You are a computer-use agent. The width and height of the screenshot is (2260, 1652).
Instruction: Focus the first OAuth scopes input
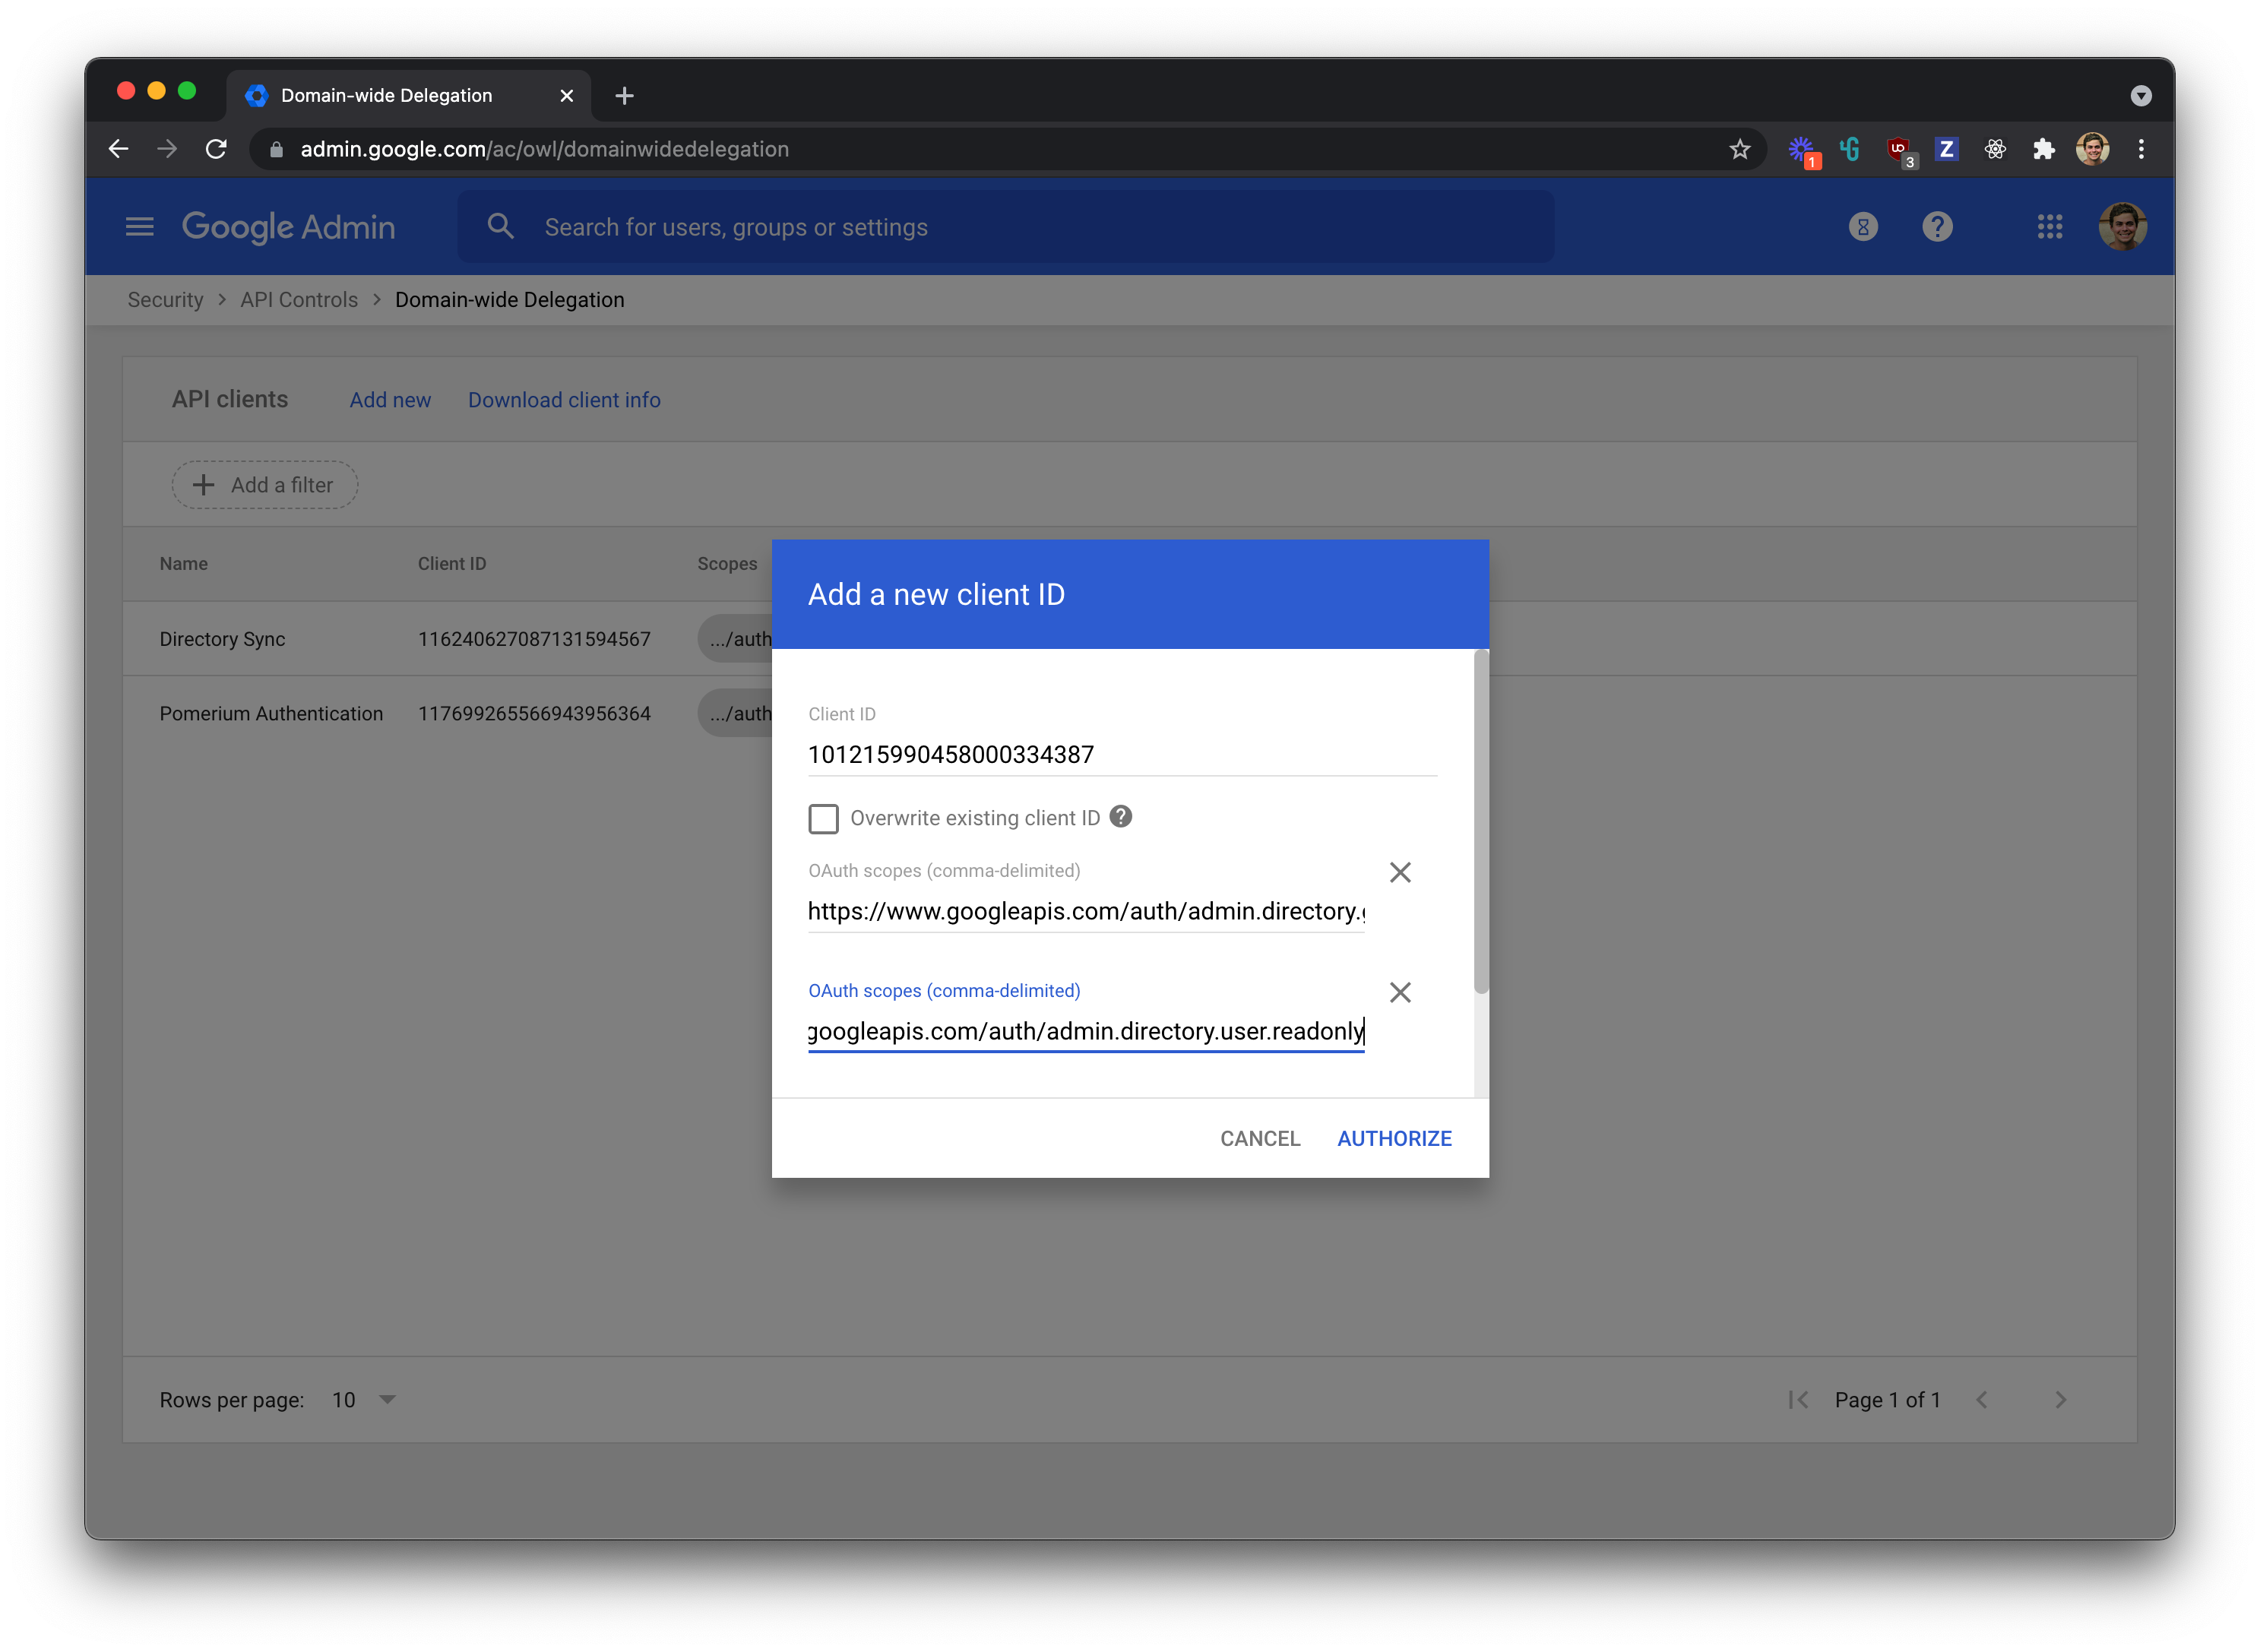(x=1086, y=911)
